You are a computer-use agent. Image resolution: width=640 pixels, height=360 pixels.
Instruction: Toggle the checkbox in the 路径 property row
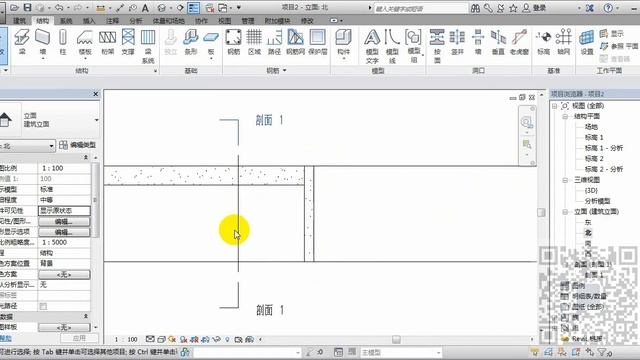[x=43, y=306]
